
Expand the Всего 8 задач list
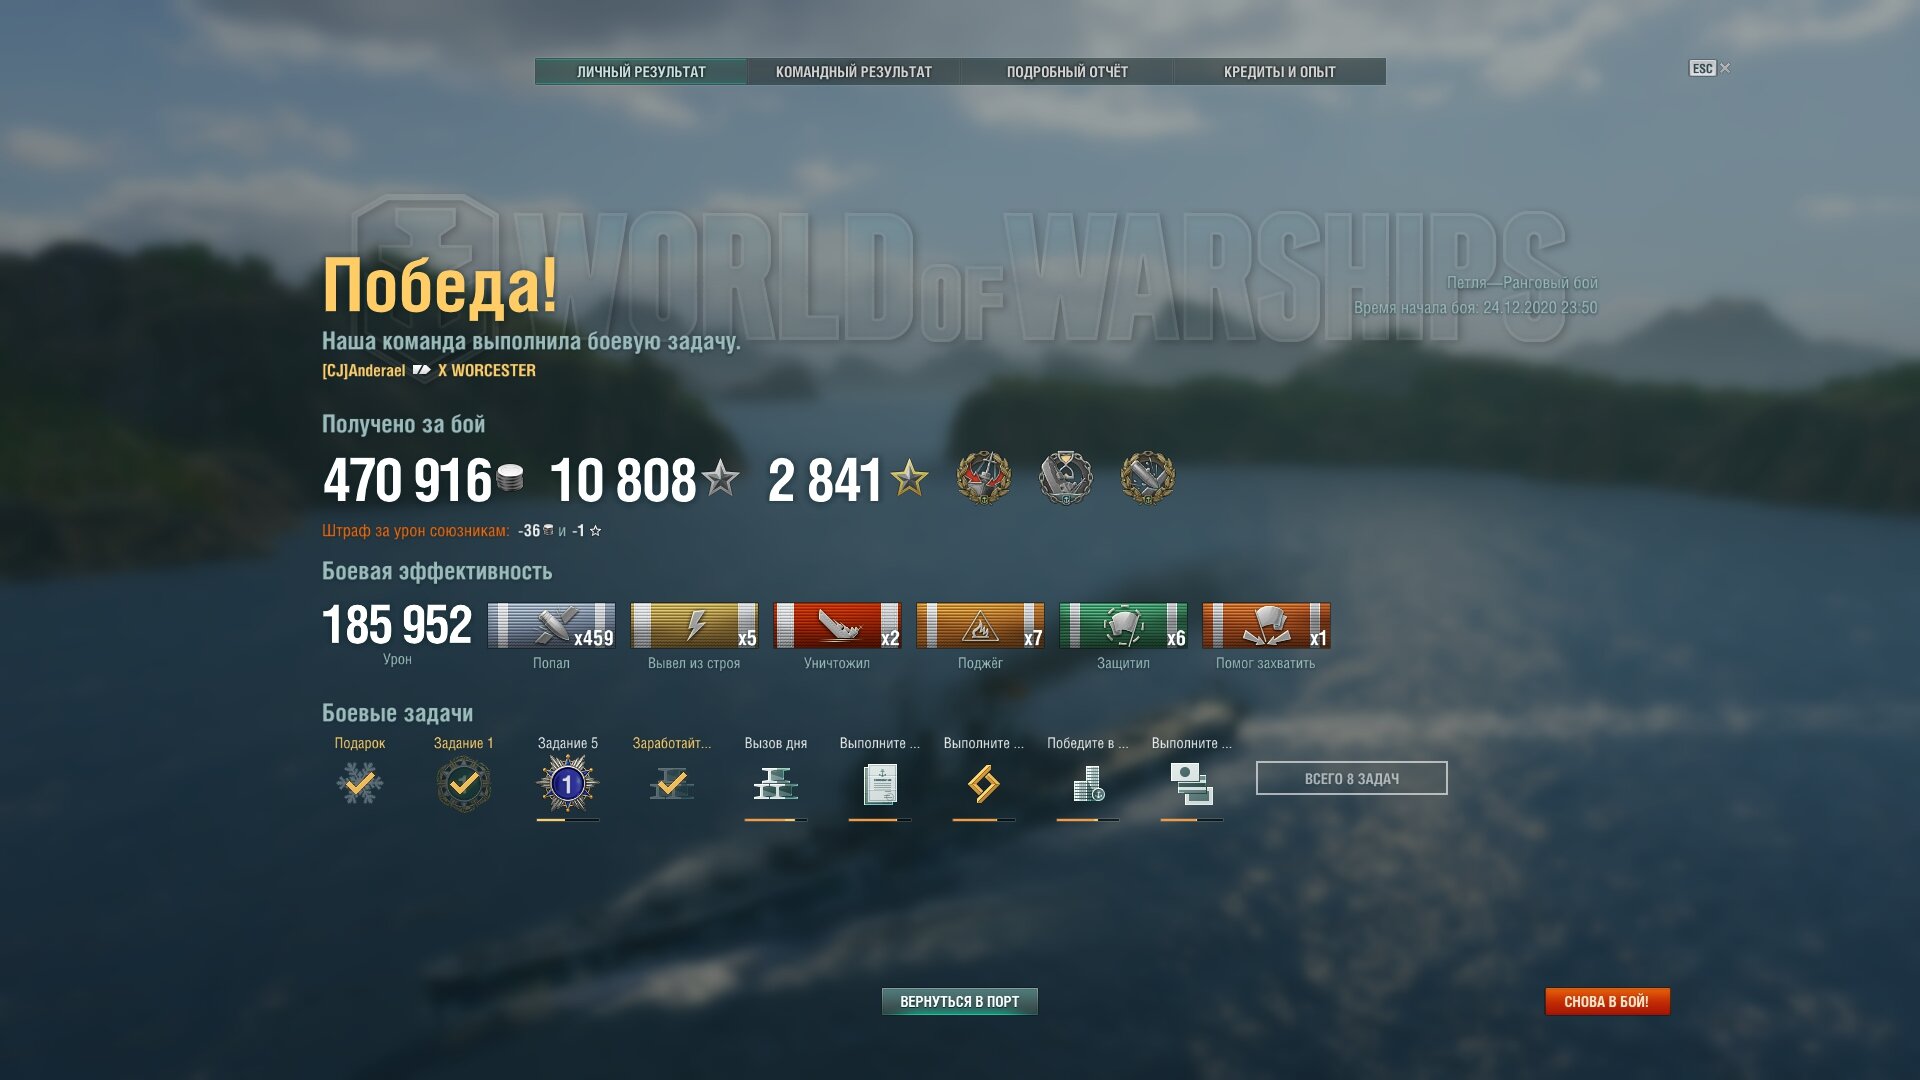tap(1352, 778)
